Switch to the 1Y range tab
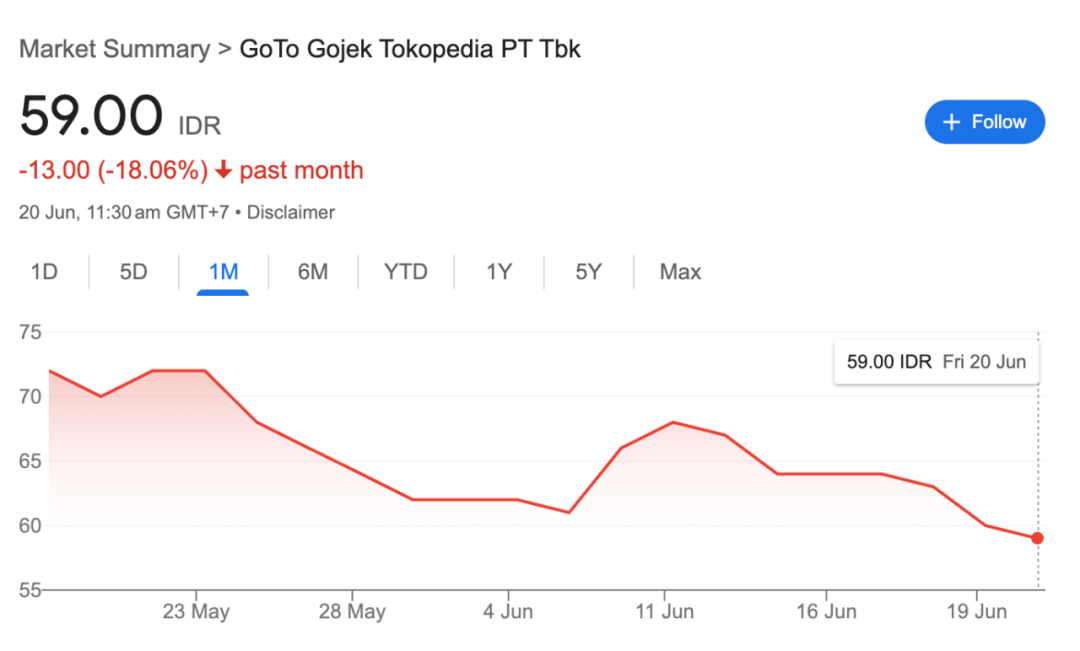 [x=499, y=272]
